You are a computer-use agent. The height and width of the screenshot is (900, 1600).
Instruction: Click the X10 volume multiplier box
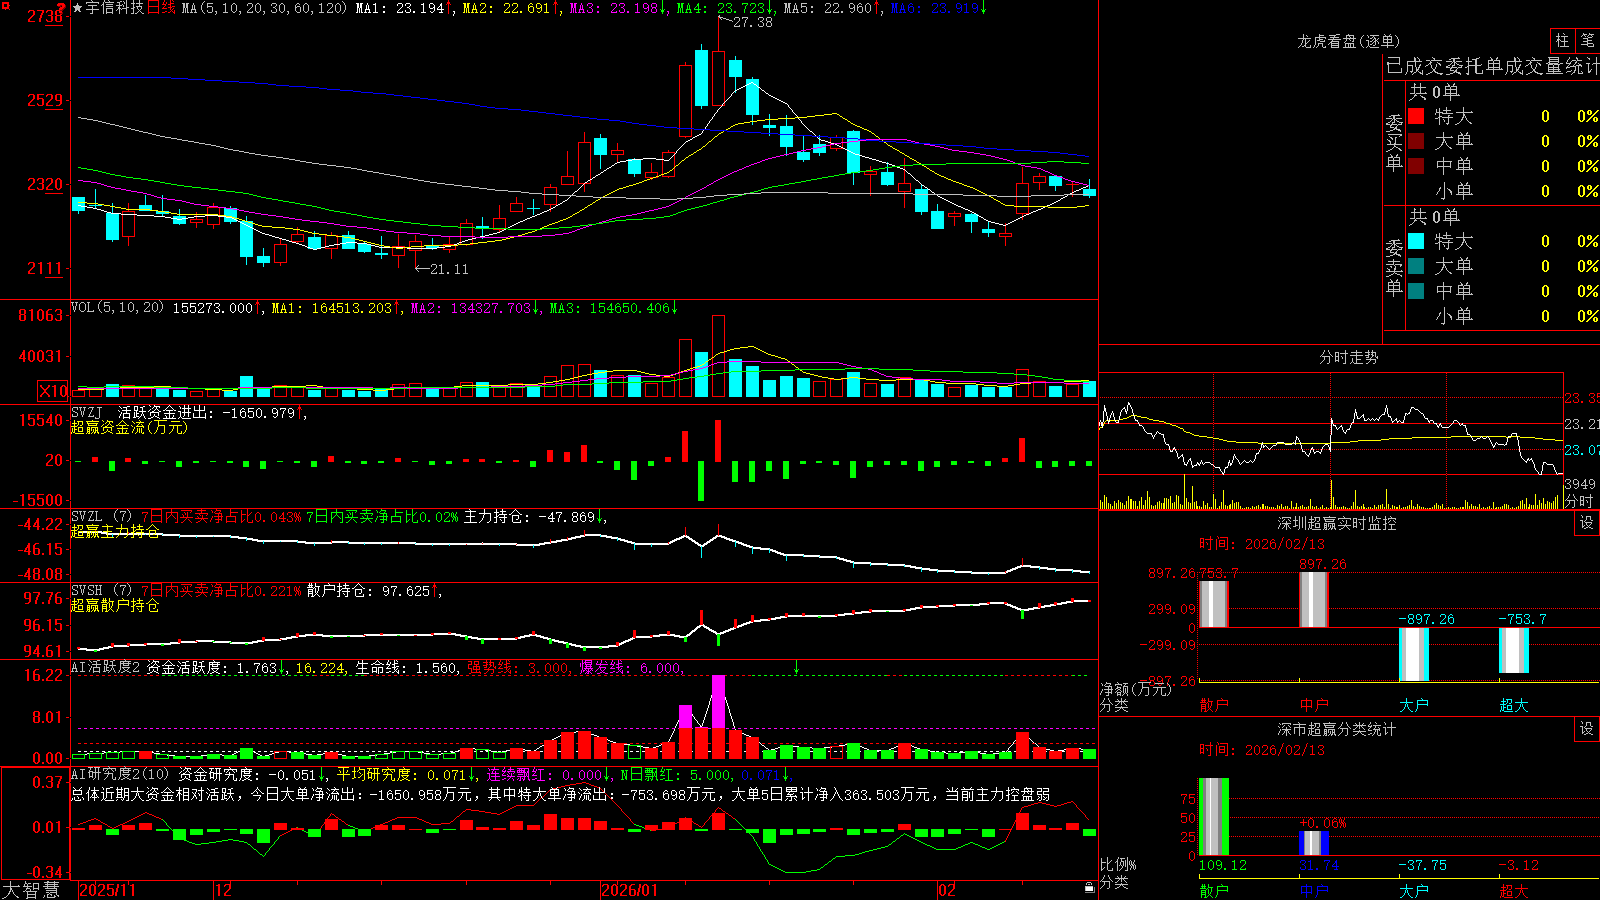[x=54, y=391]
